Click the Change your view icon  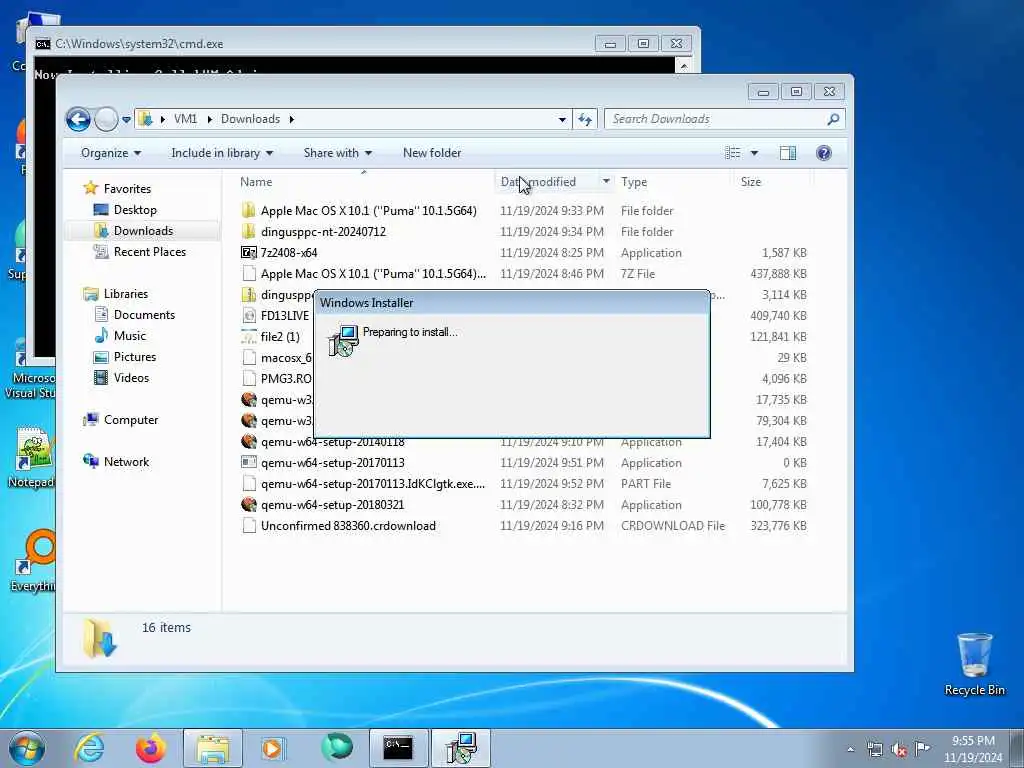(733, 153)
